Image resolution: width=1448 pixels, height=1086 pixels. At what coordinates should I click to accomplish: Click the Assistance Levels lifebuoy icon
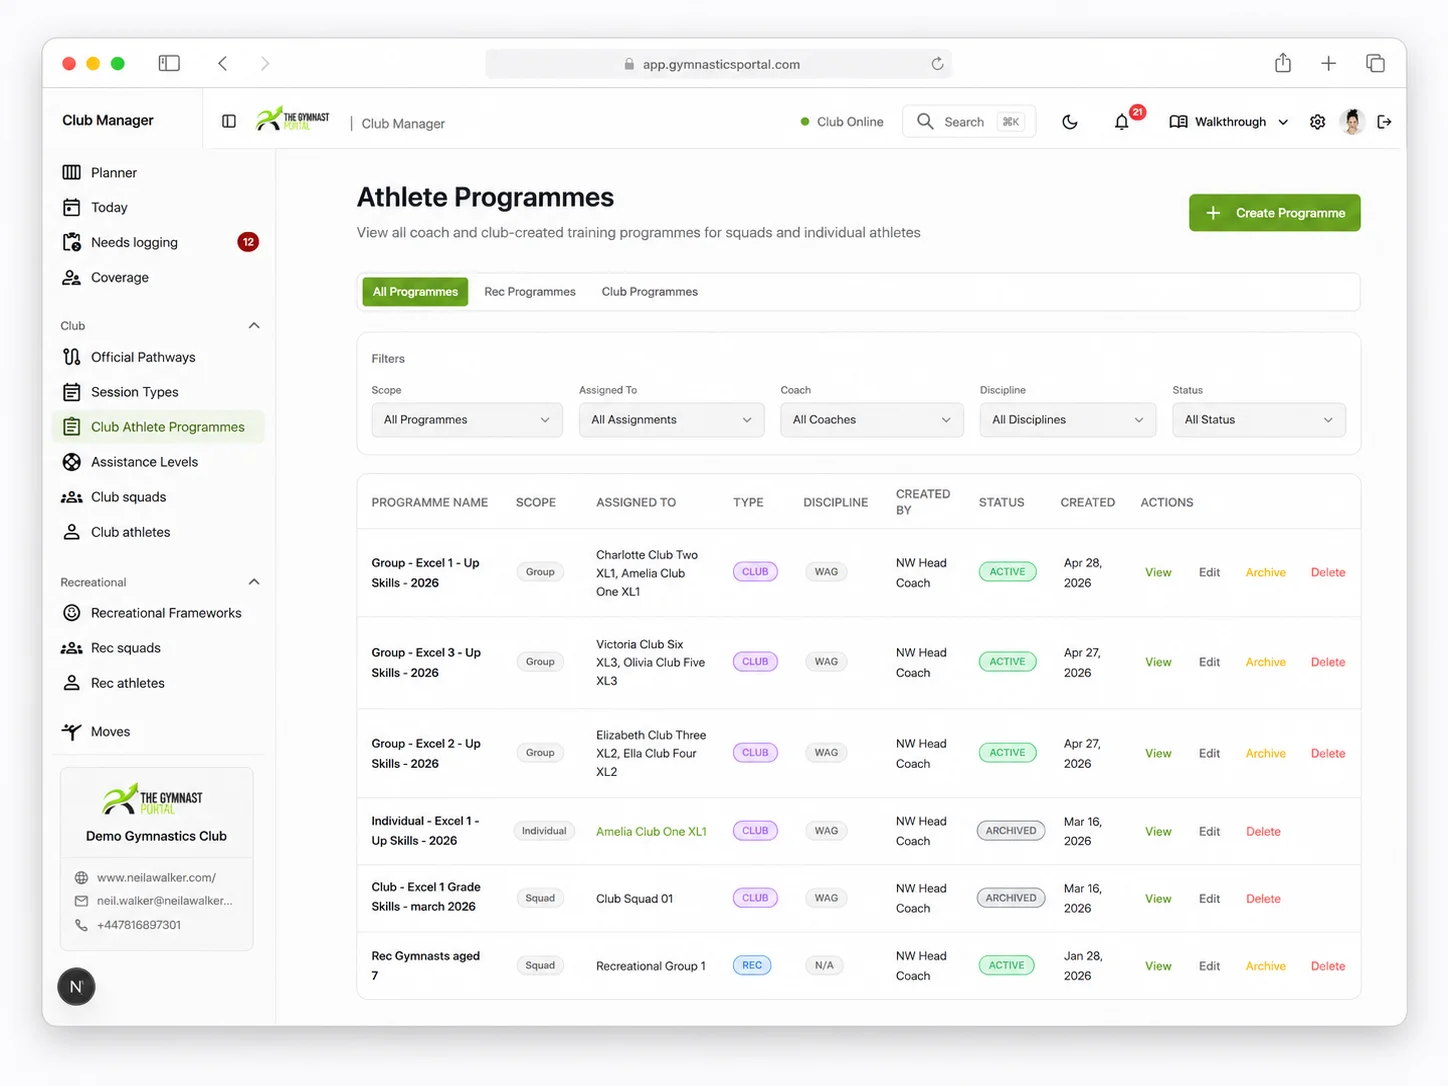[x=72, y=462]
